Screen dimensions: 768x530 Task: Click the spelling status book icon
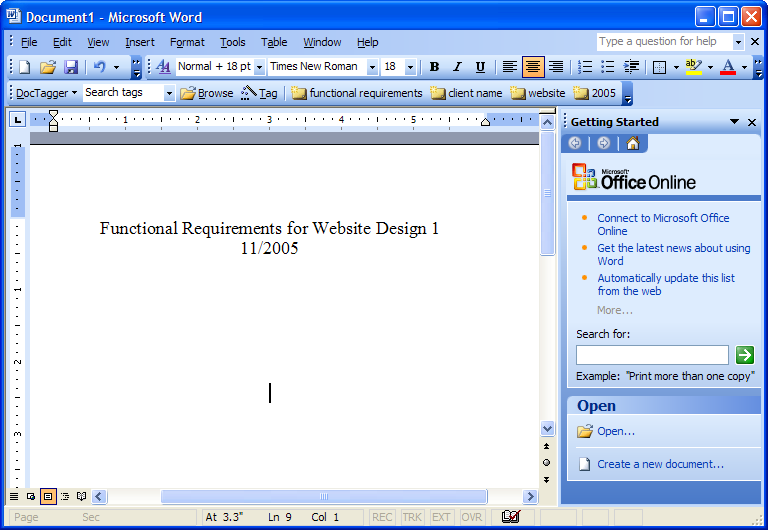tap(511, 517)
